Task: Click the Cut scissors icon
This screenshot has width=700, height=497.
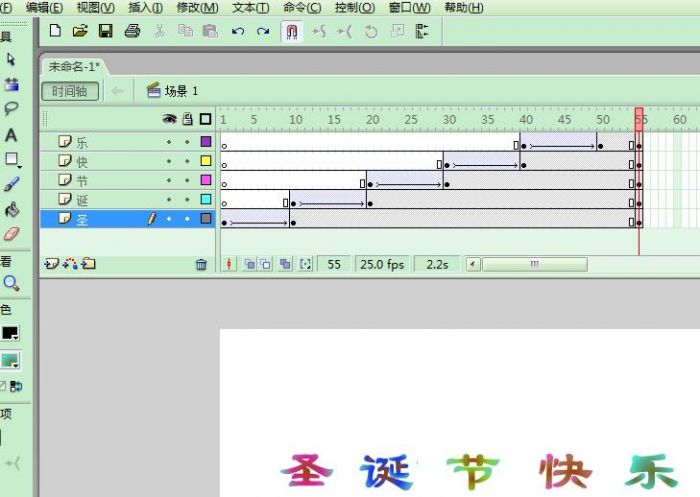Action: click(159, 31)
